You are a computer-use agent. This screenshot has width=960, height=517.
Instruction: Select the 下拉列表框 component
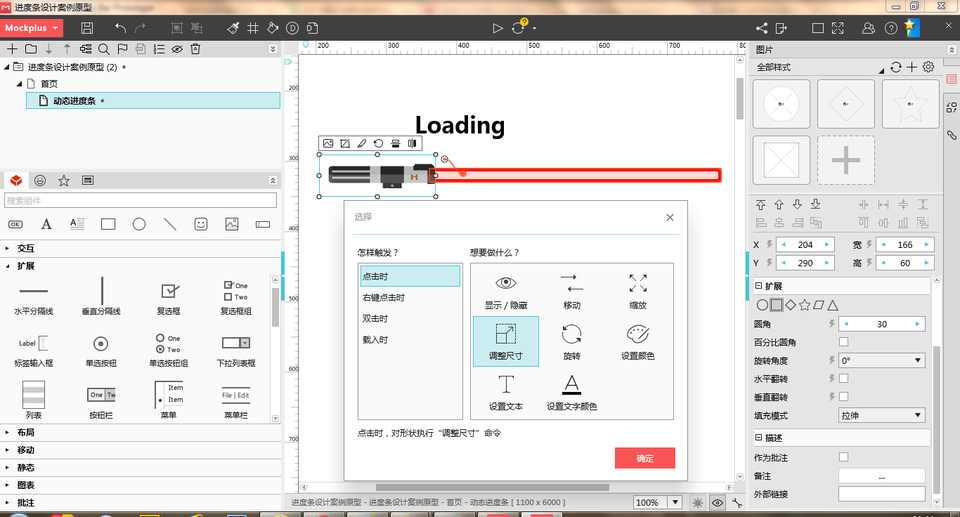(x=236, y=350)
